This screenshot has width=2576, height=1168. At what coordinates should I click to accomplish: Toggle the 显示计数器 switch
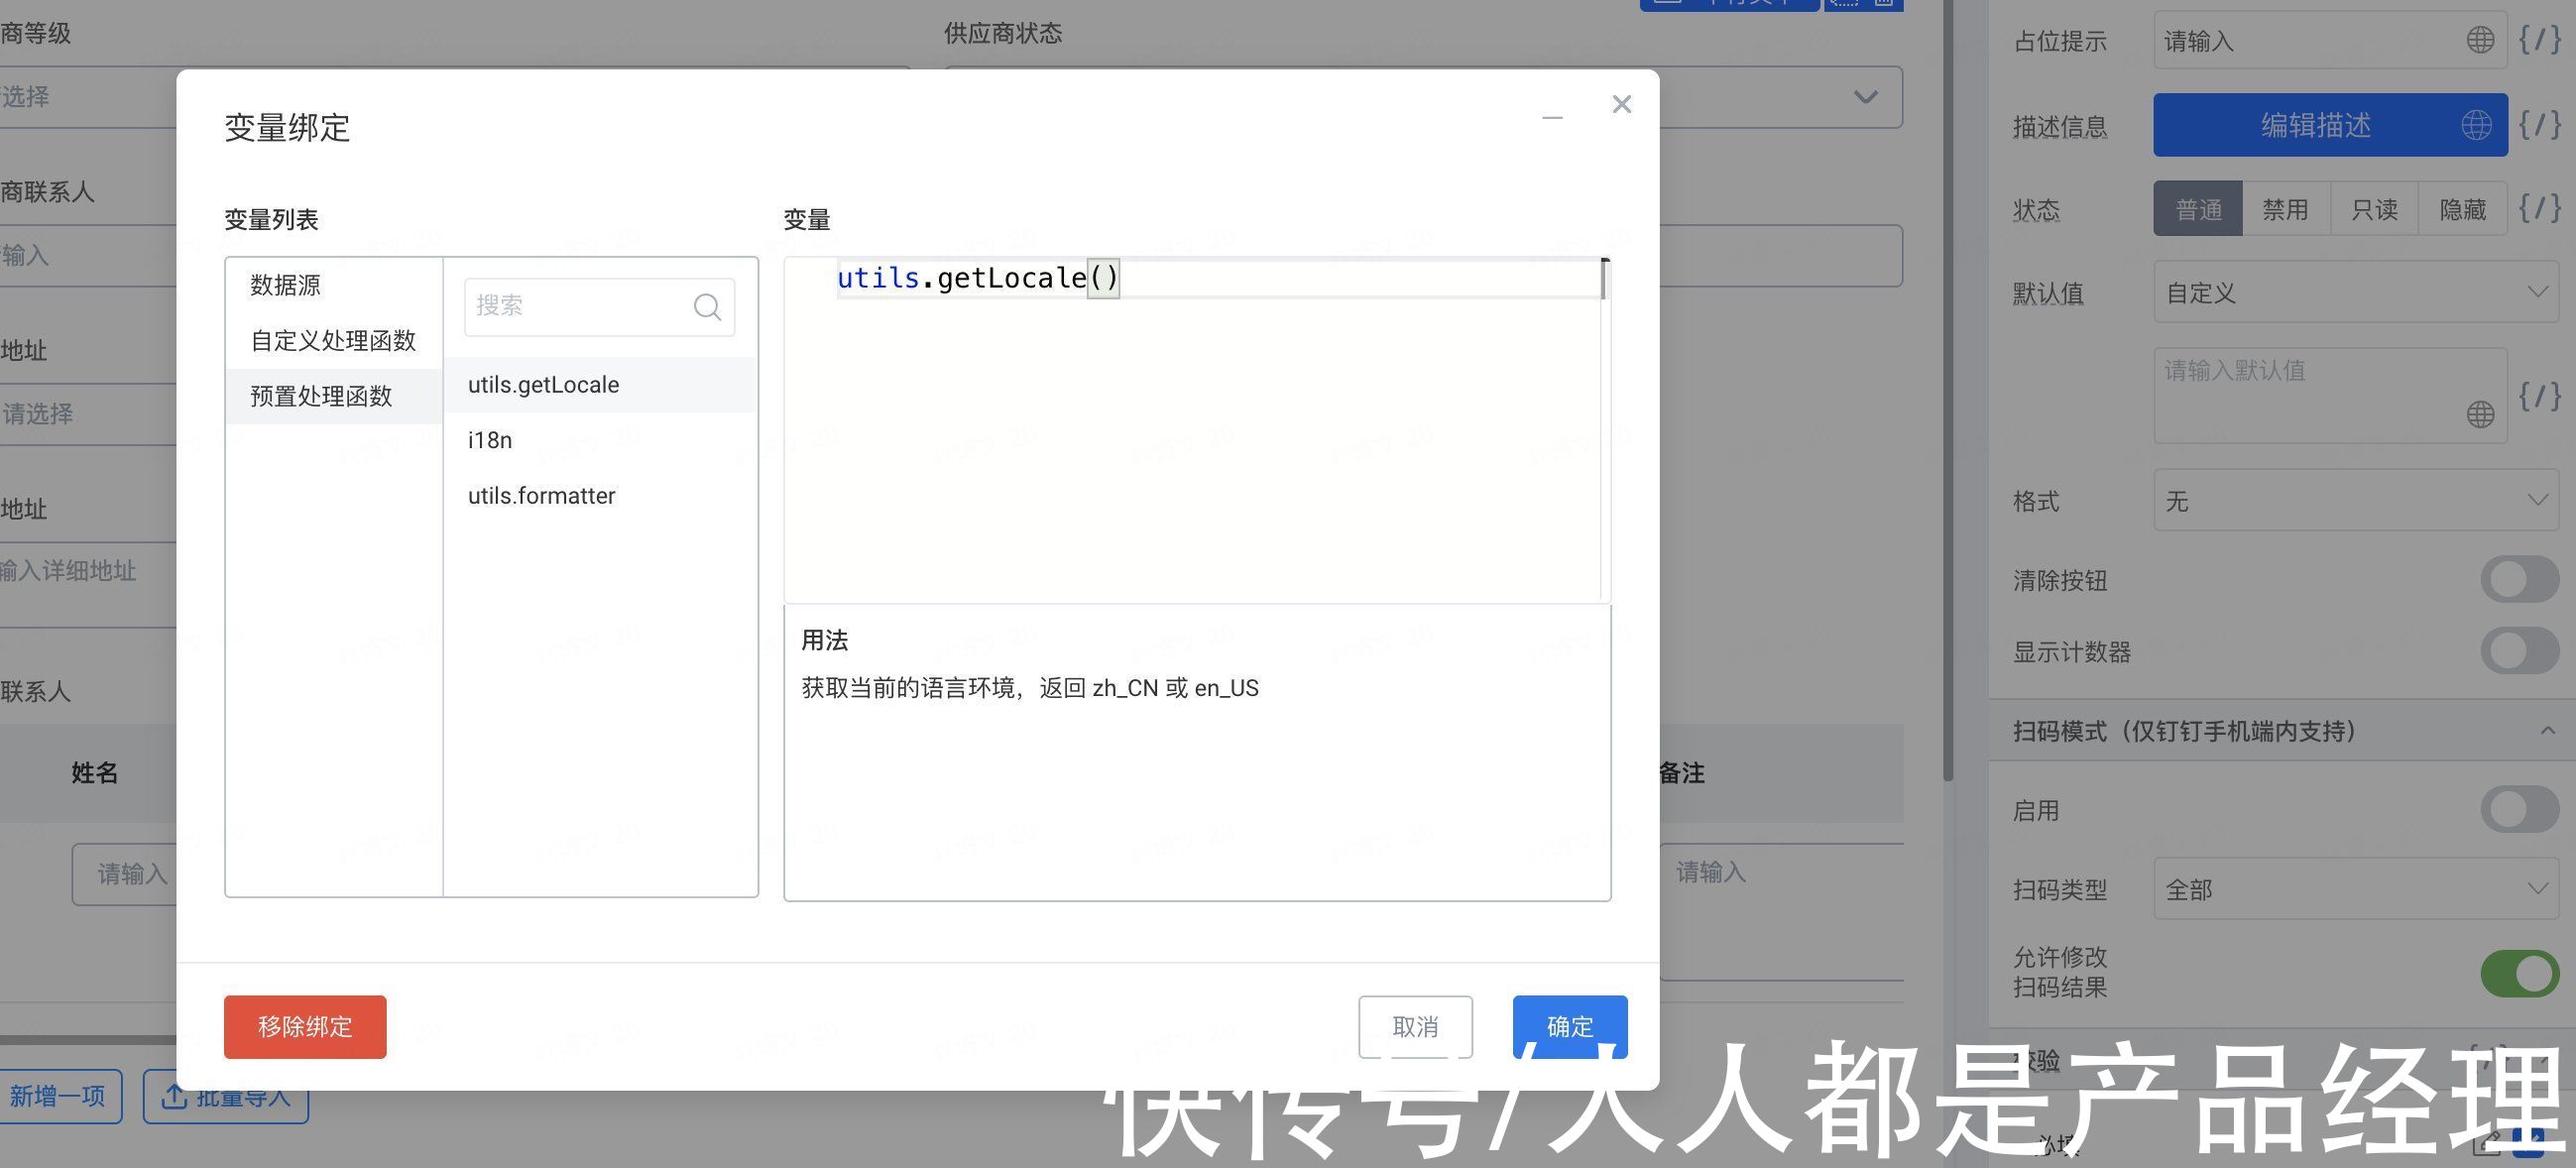2519,651
